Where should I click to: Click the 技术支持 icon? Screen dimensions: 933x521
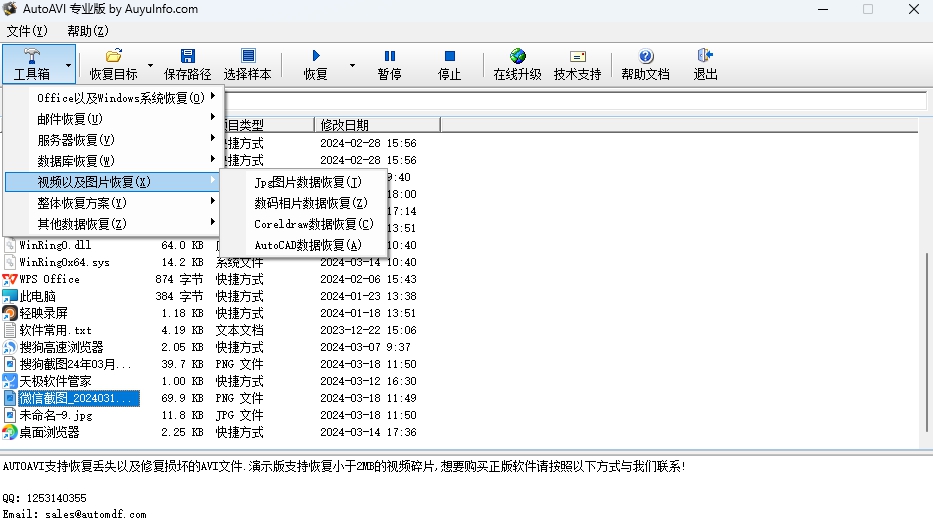[x=577, y=56]
